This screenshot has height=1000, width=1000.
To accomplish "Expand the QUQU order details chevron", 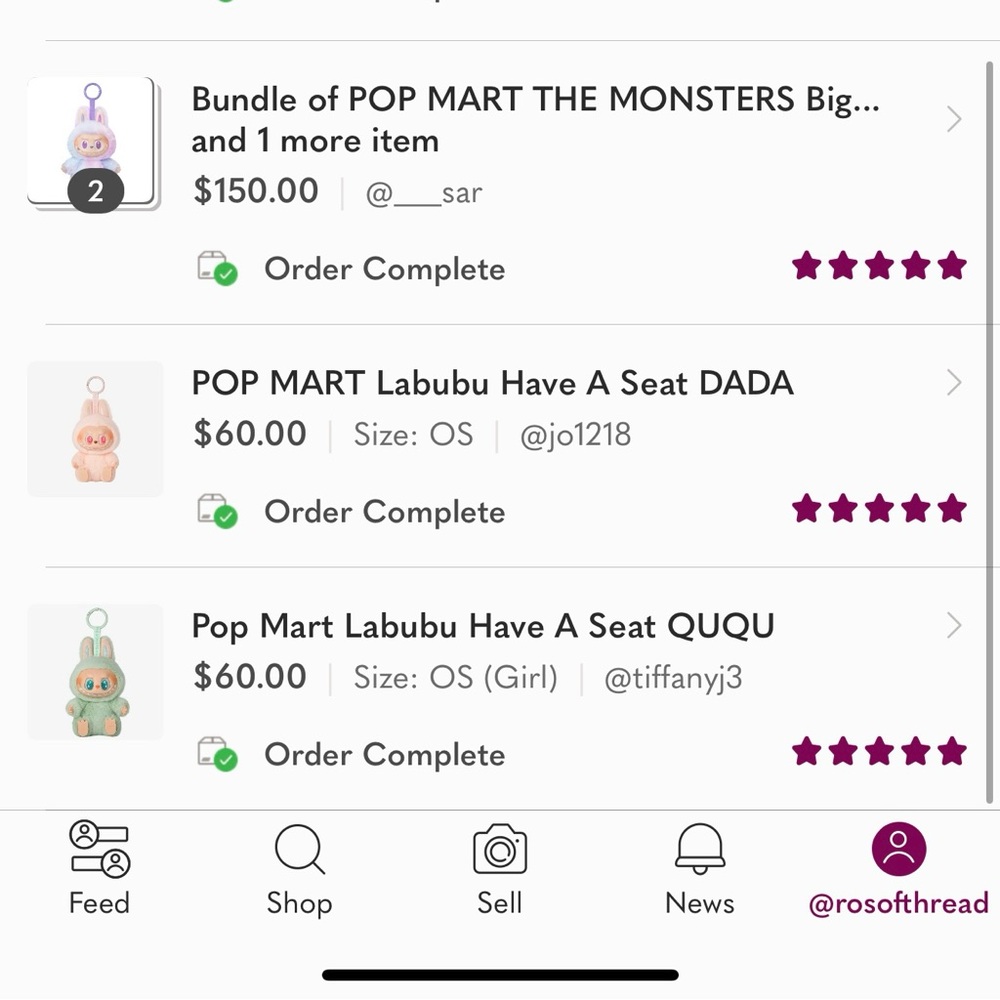I will click(x=953, y=625).
